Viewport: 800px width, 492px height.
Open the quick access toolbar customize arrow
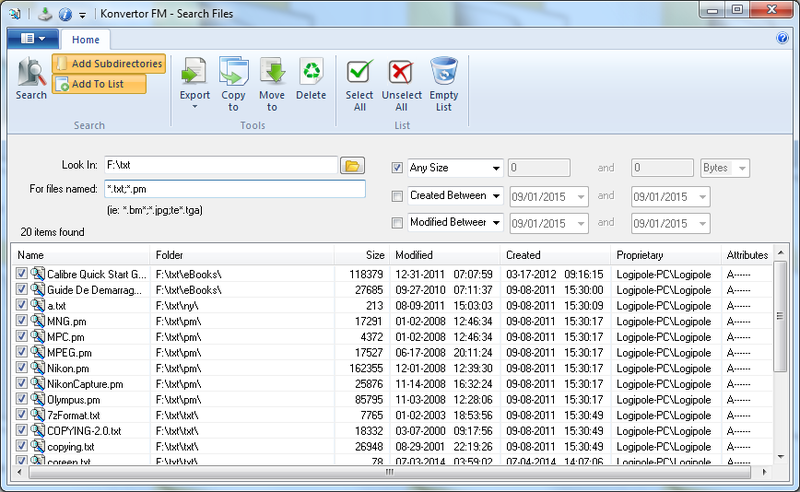[x=82, y=15]
